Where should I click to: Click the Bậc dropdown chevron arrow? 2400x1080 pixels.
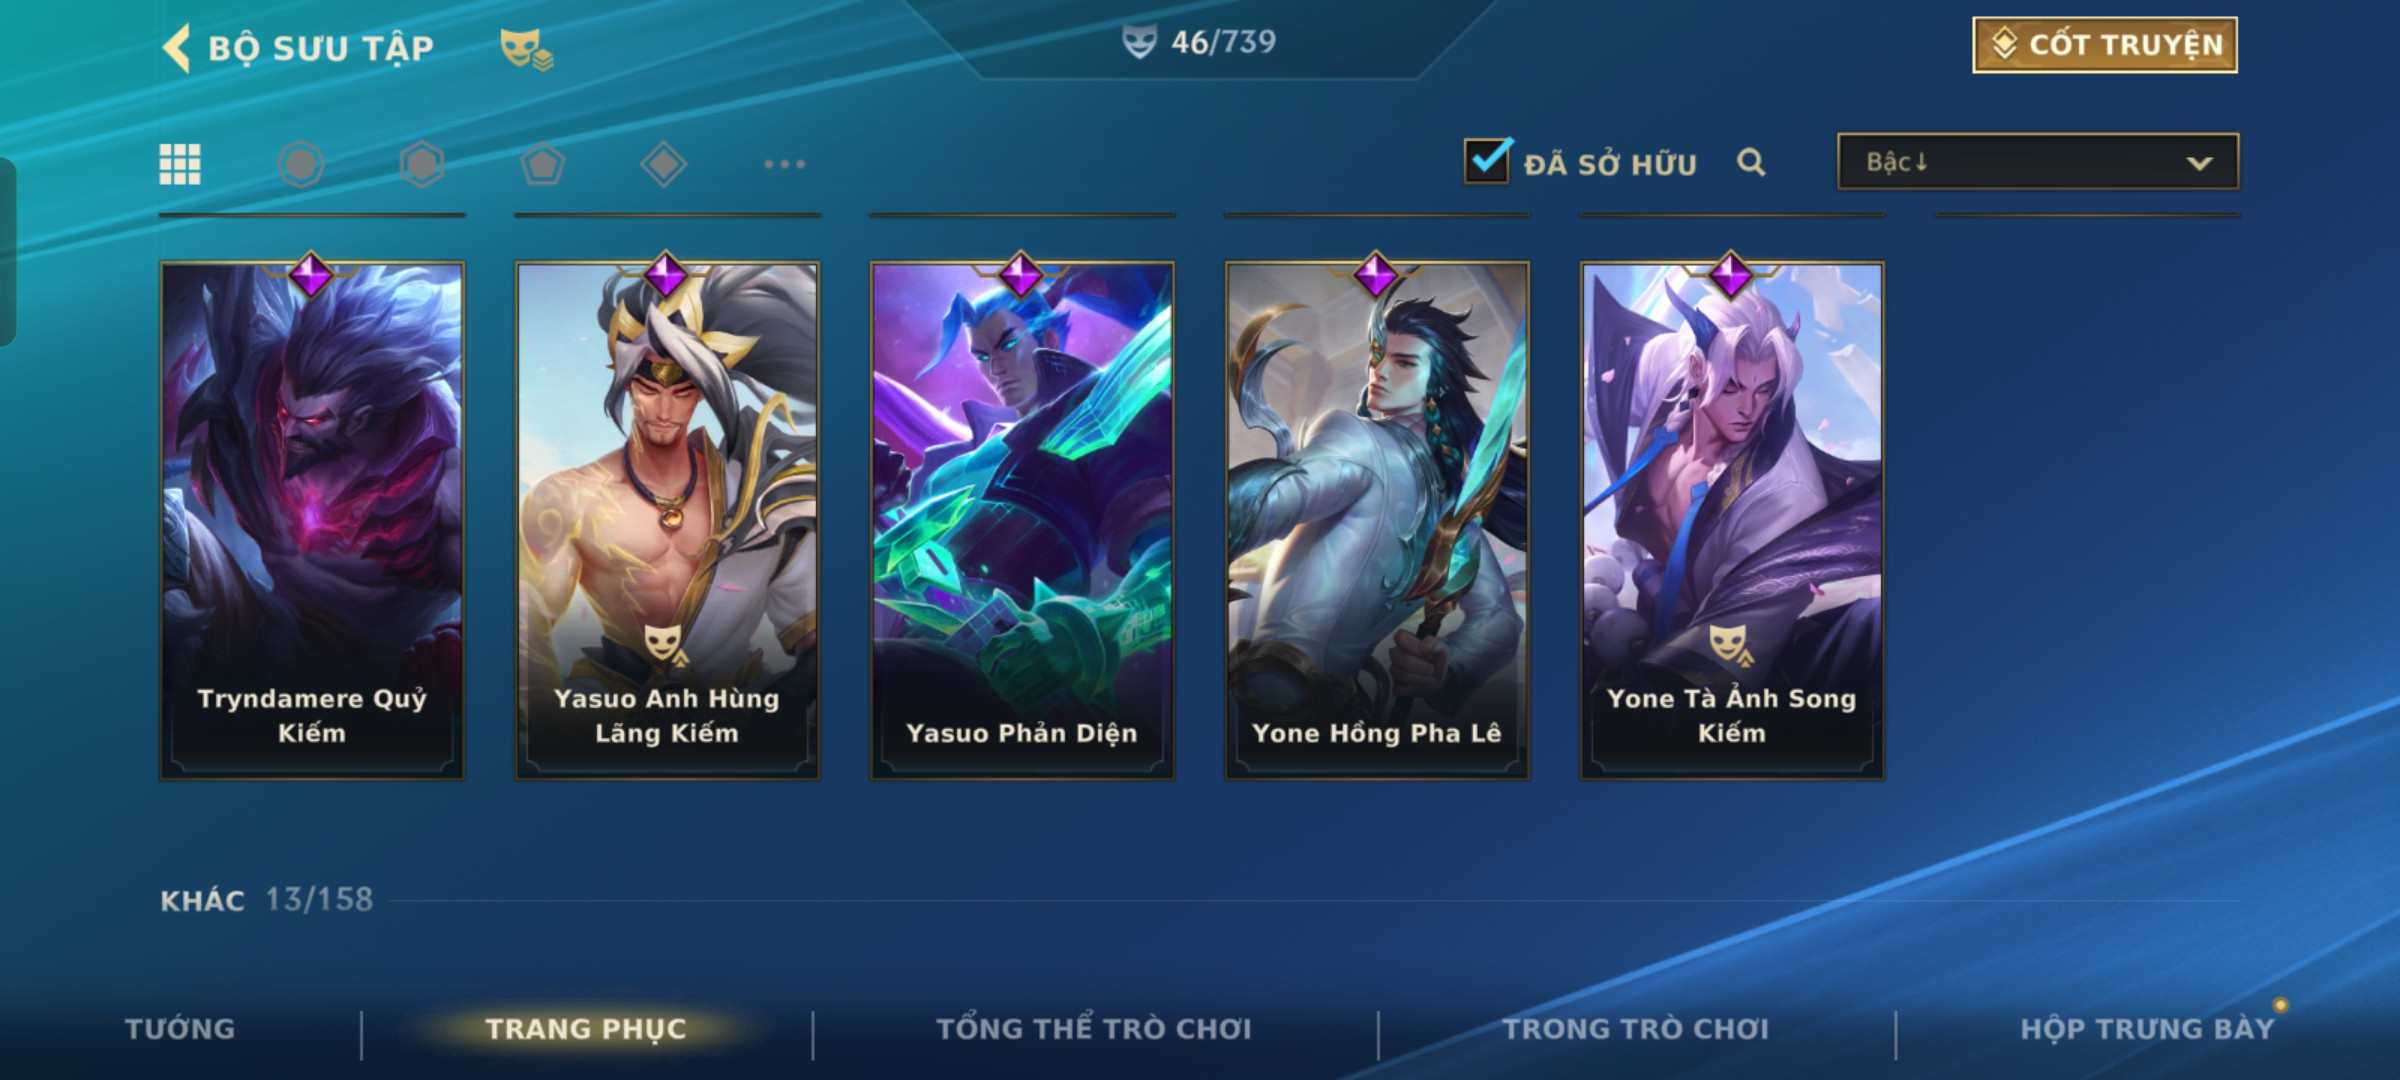point(2199,163)
